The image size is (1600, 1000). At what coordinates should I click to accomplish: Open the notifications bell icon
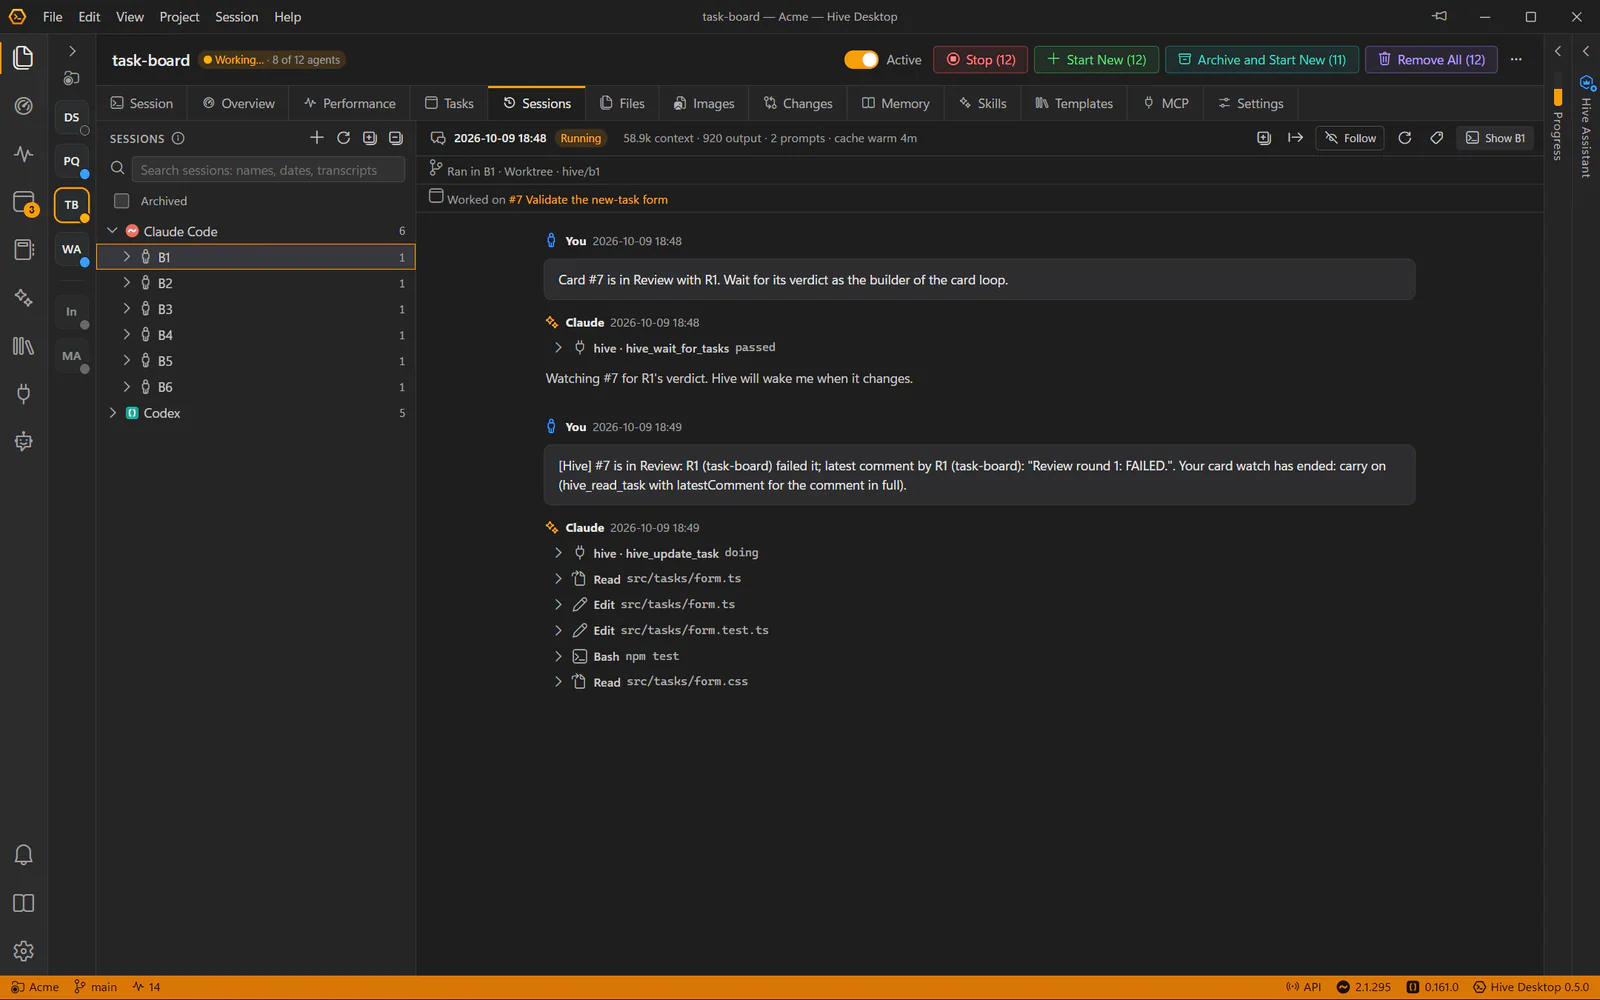tap(23, 855)
